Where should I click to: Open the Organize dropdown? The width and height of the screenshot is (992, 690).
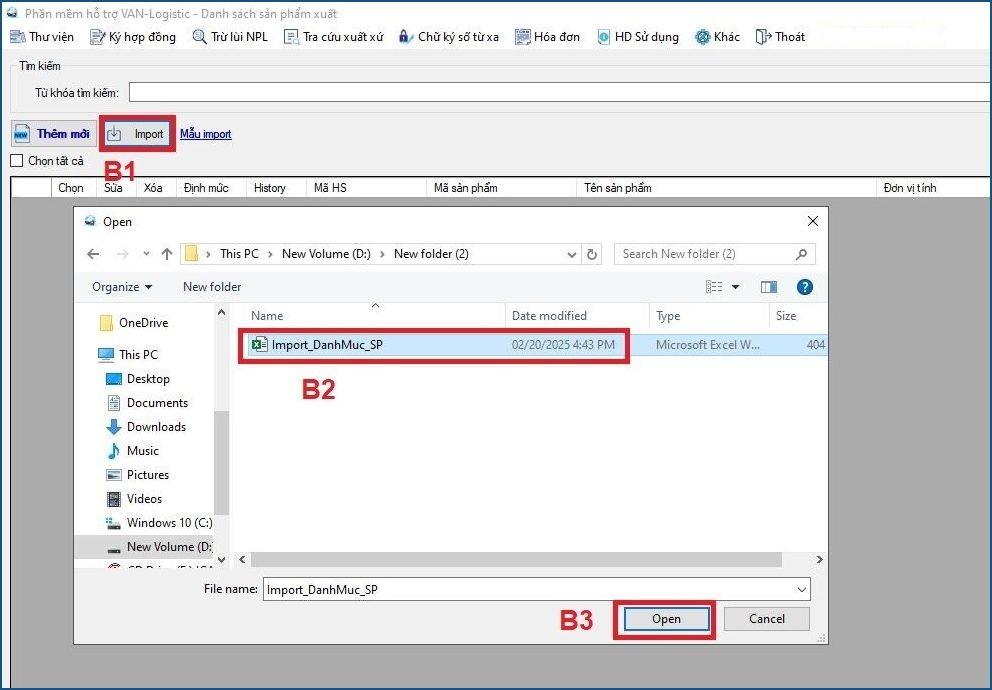point(122,287)
